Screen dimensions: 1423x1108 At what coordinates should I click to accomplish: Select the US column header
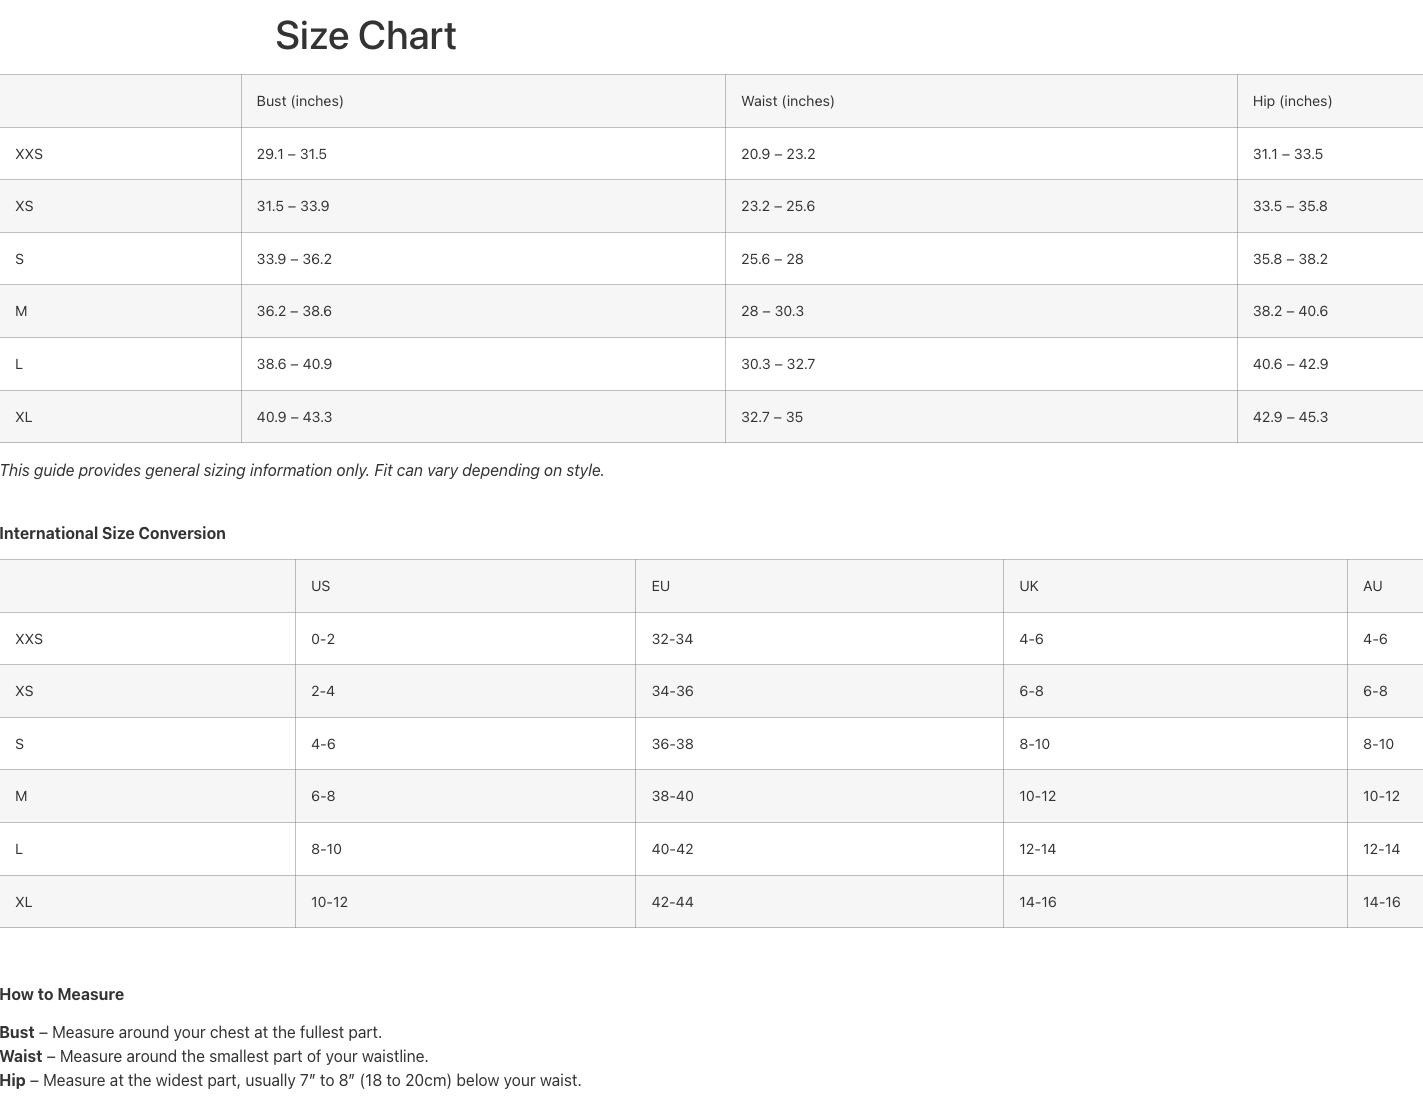click(320, 586)
